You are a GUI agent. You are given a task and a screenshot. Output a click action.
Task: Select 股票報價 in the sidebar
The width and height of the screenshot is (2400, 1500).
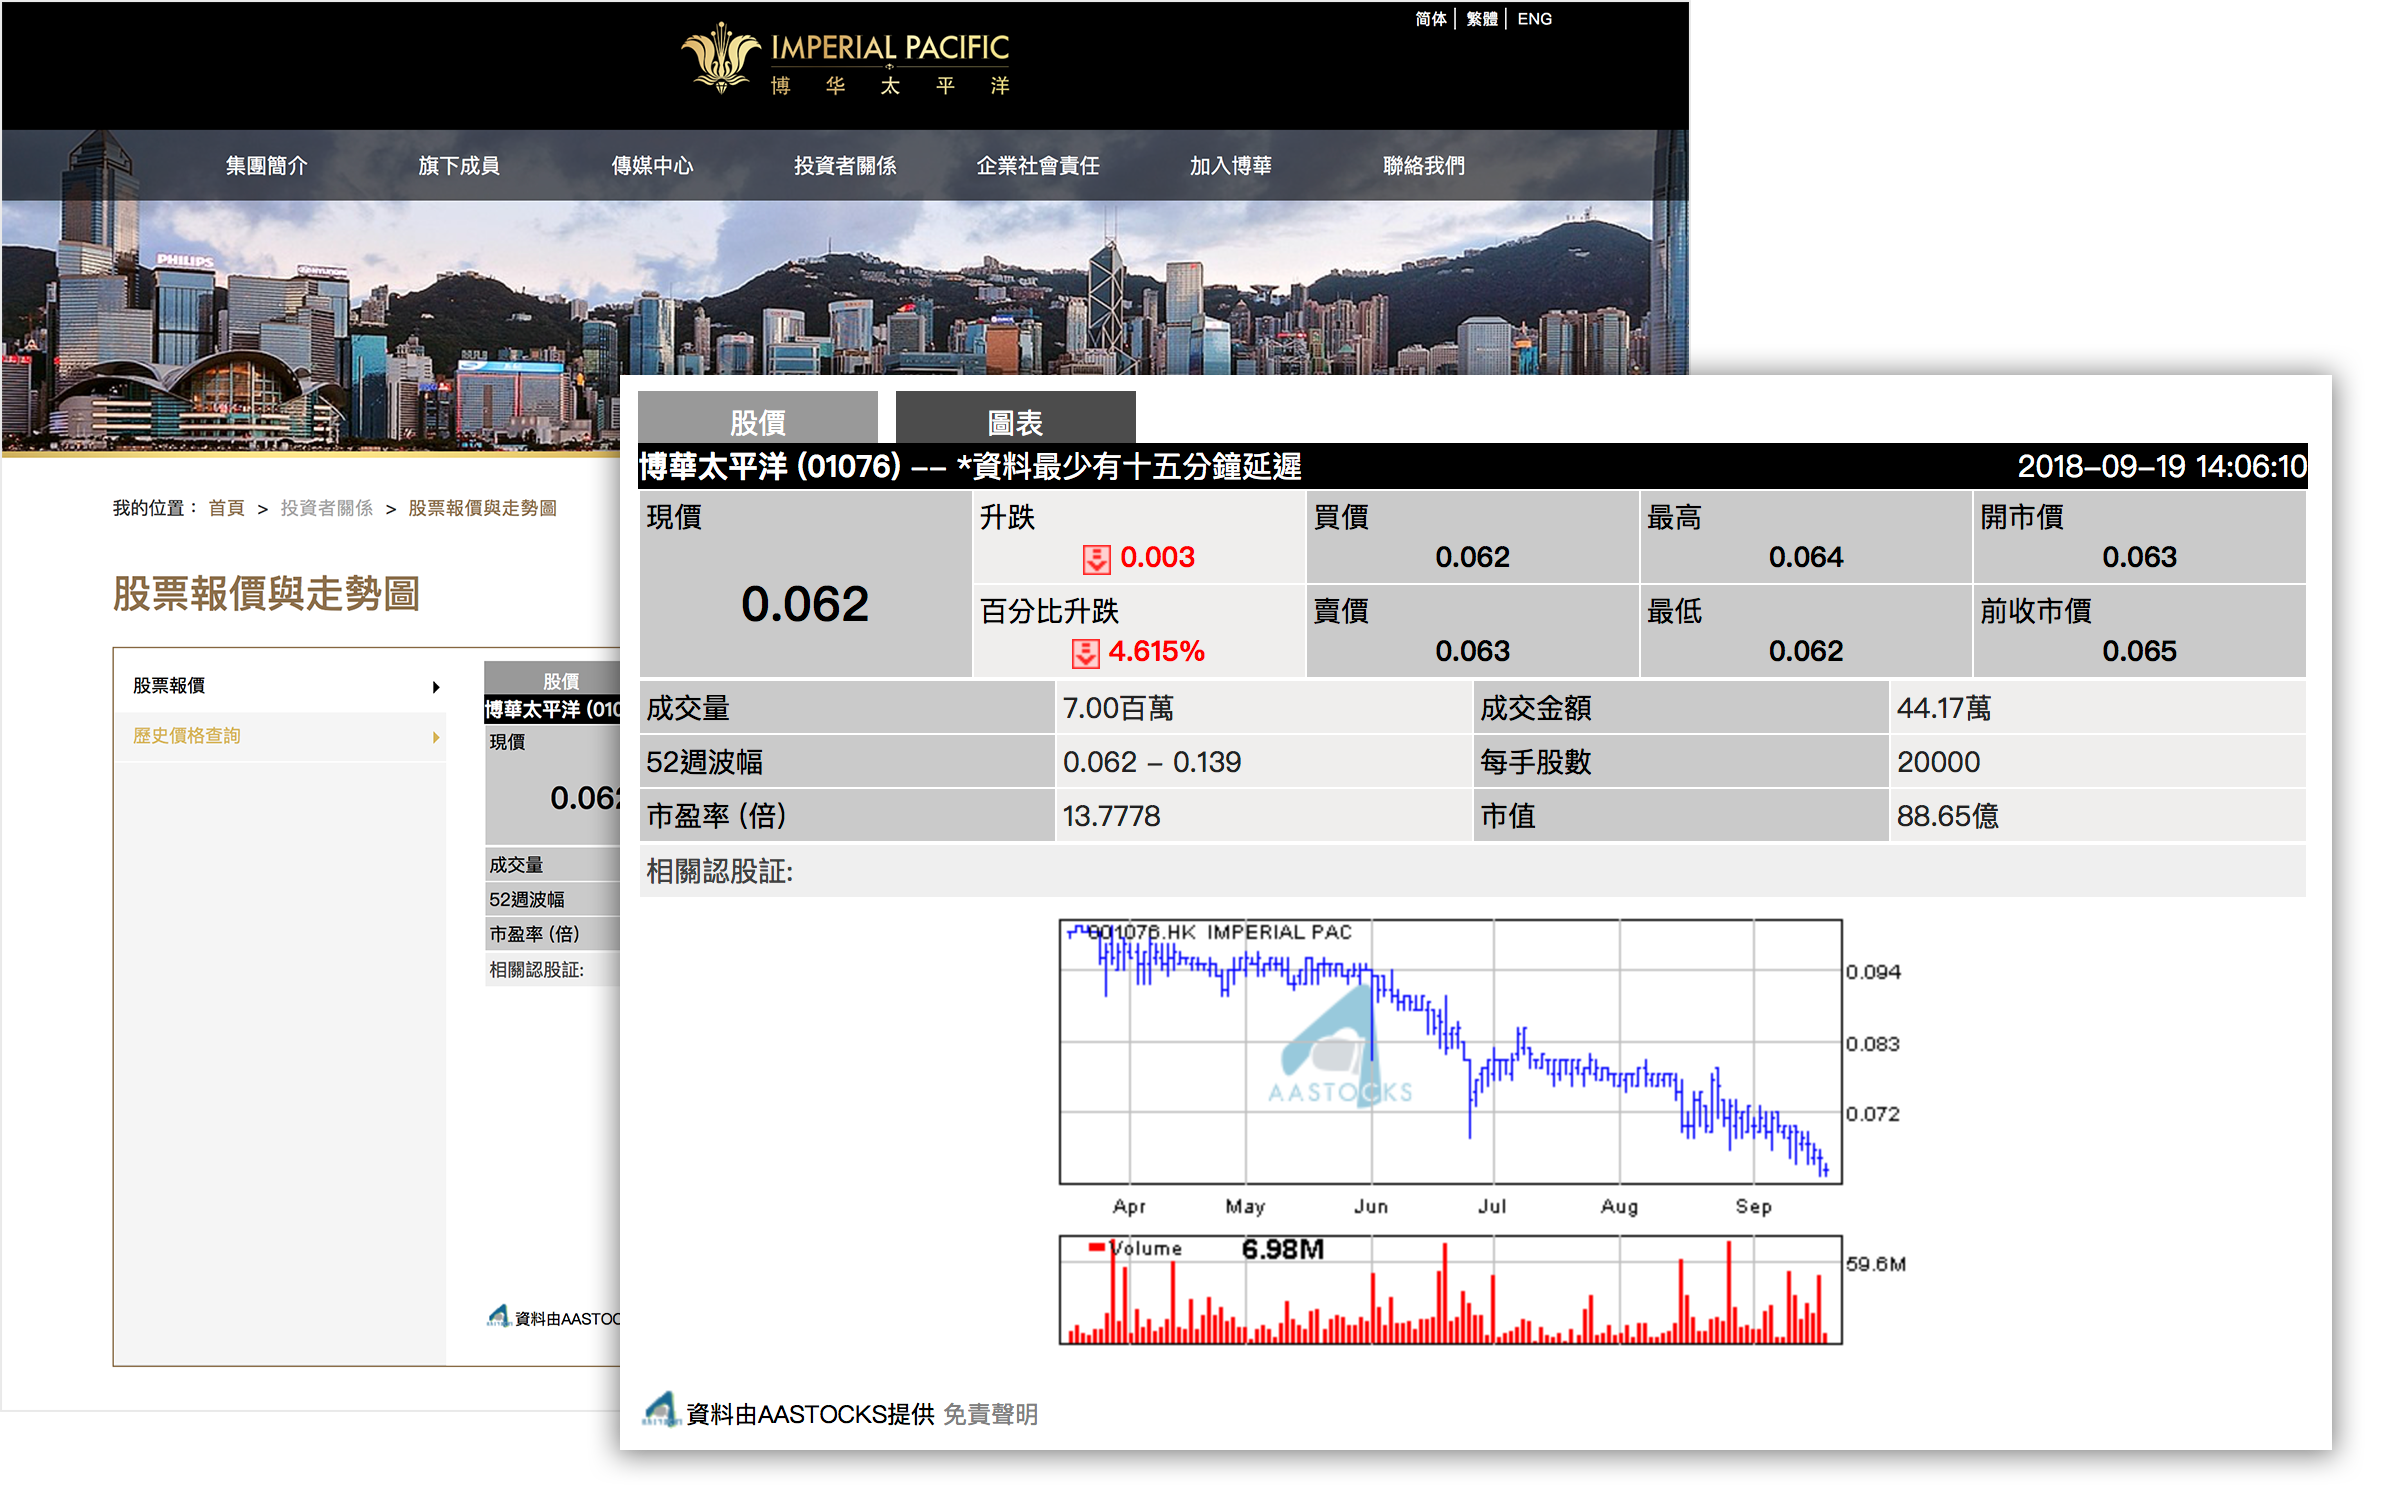click(x=280, y=686)
